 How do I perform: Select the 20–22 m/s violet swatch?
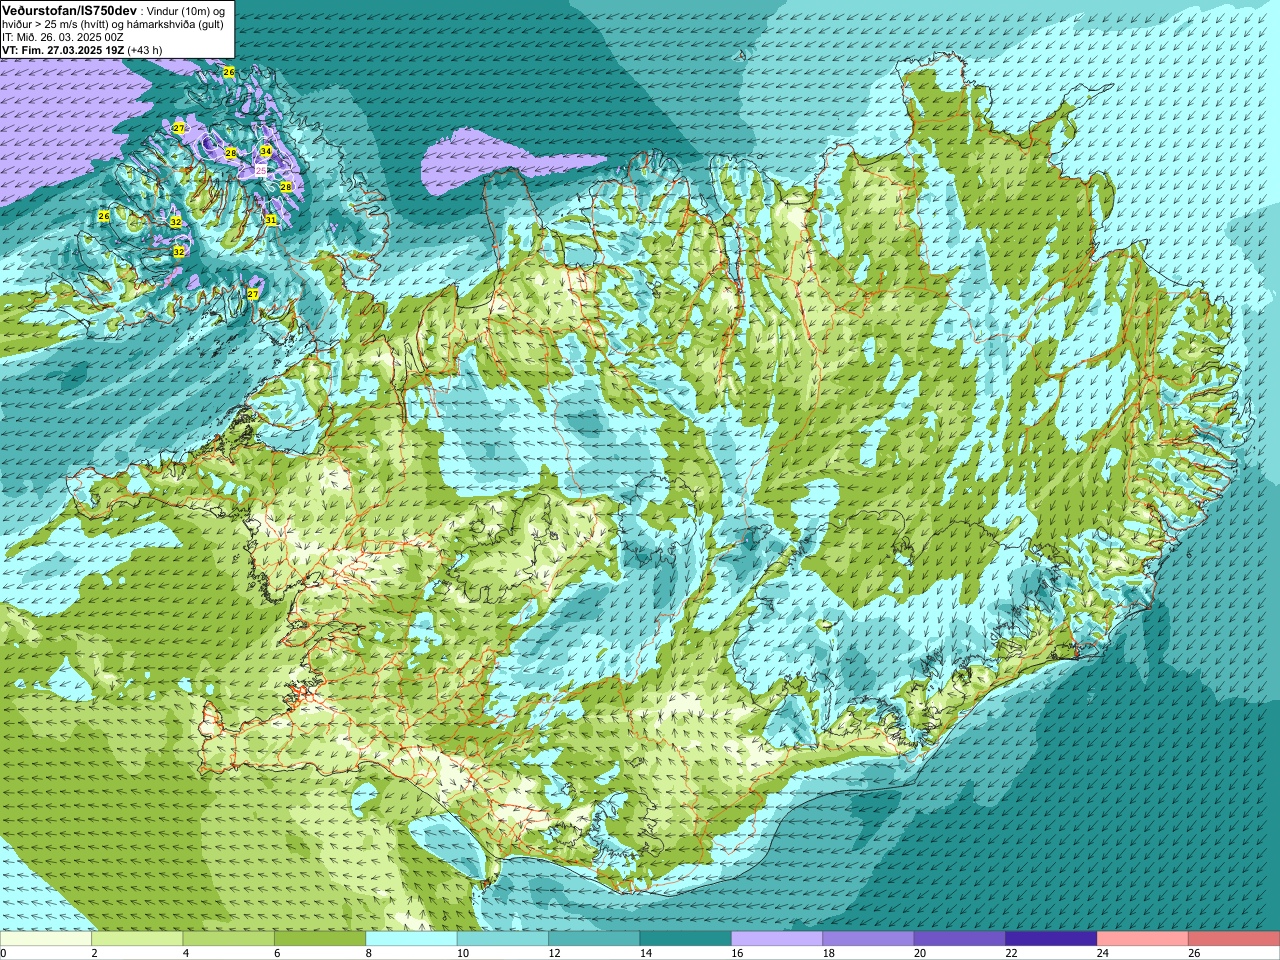pyautogui.click(x=960, y=939)
